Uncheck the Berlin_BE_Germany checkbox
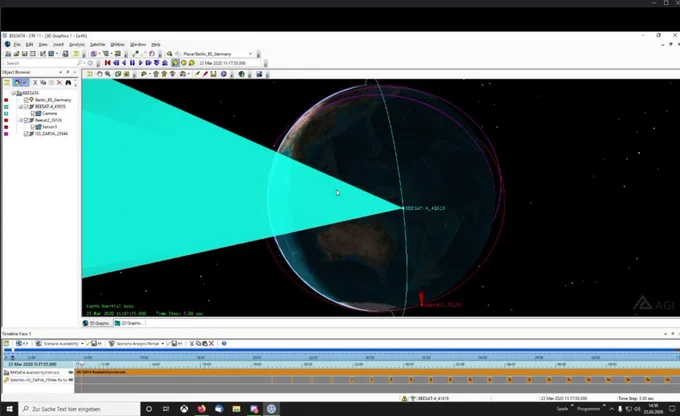Screen dimensions: 680x416 click(26, 100)
